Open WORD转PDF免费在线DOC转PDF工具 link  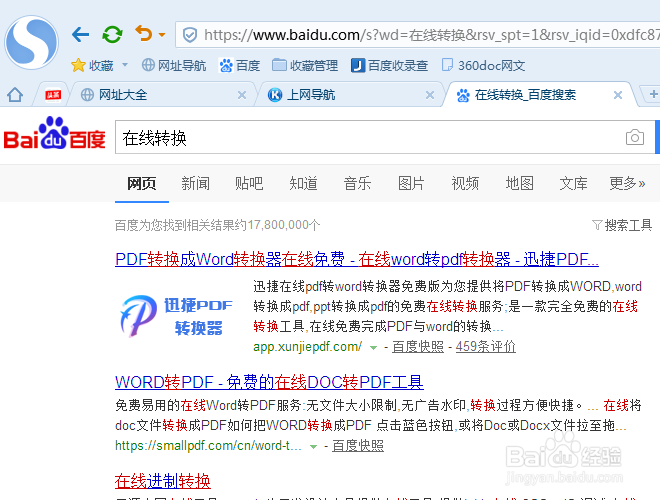point(269,382)
